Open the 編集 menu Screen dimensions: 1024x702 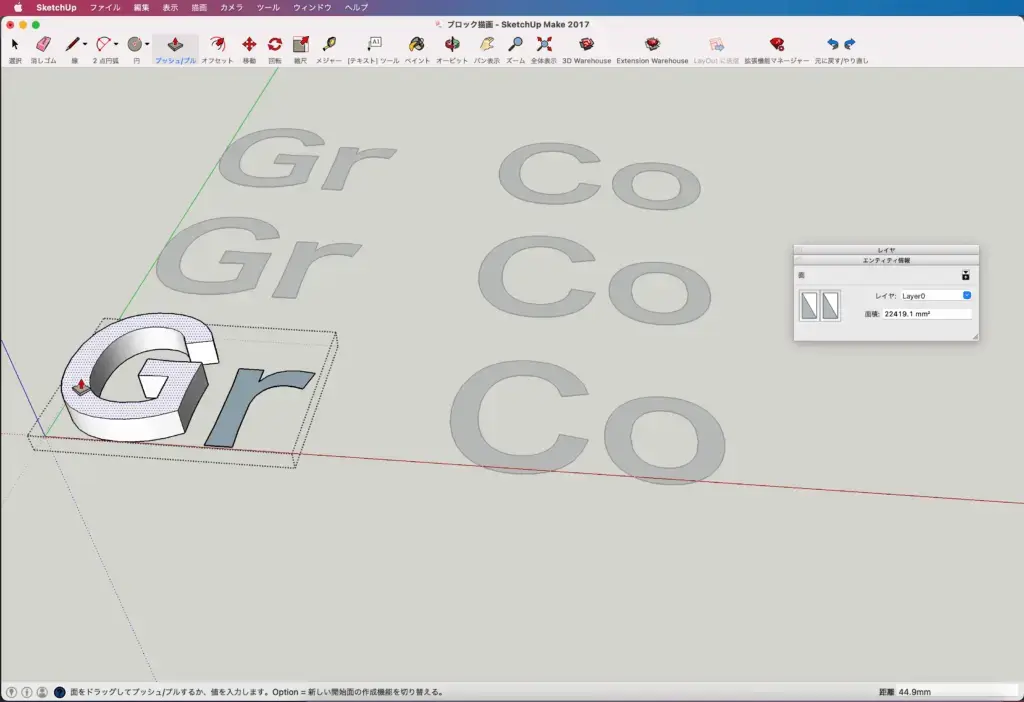141,7
